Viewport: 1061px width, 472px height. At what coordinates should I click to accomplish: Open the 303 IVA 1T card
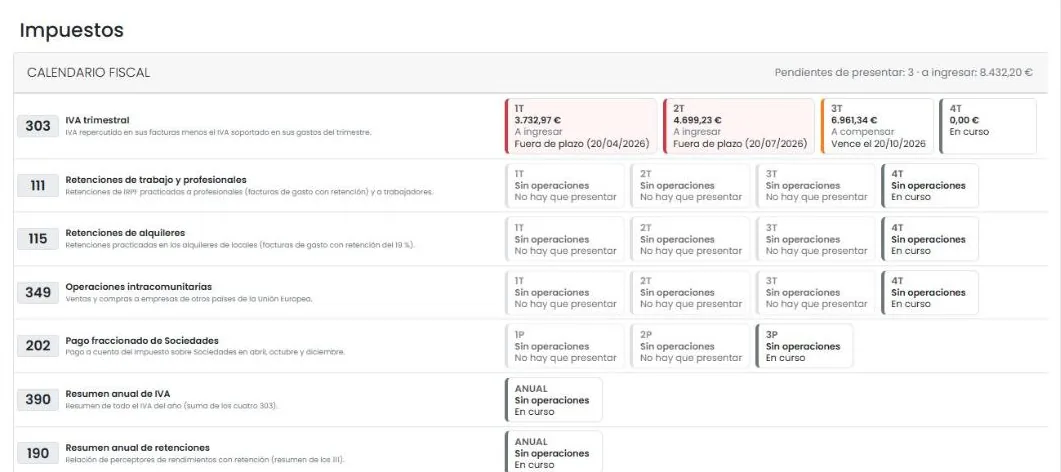581,126
